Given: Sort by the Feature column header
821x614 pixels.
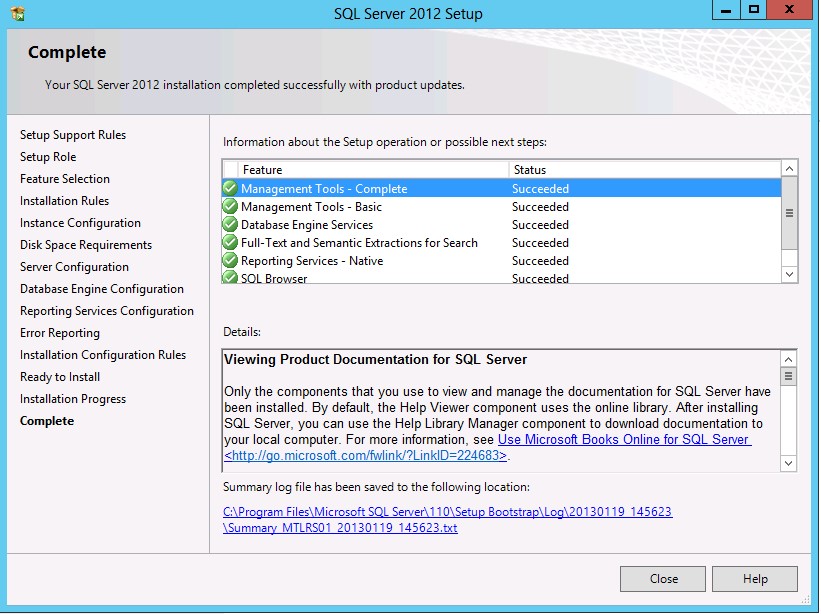Looking at the screenshot, I should point(374,170).
